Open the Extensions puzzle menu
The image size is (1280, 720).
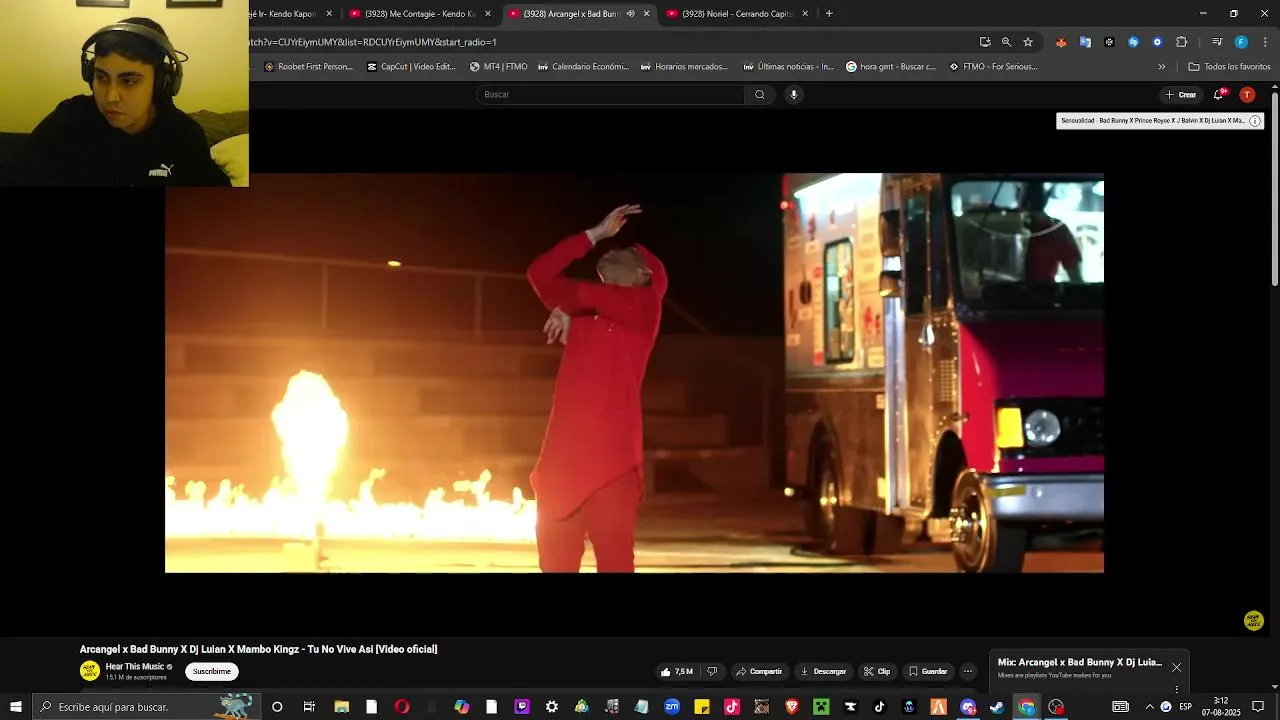point(1181,42)
